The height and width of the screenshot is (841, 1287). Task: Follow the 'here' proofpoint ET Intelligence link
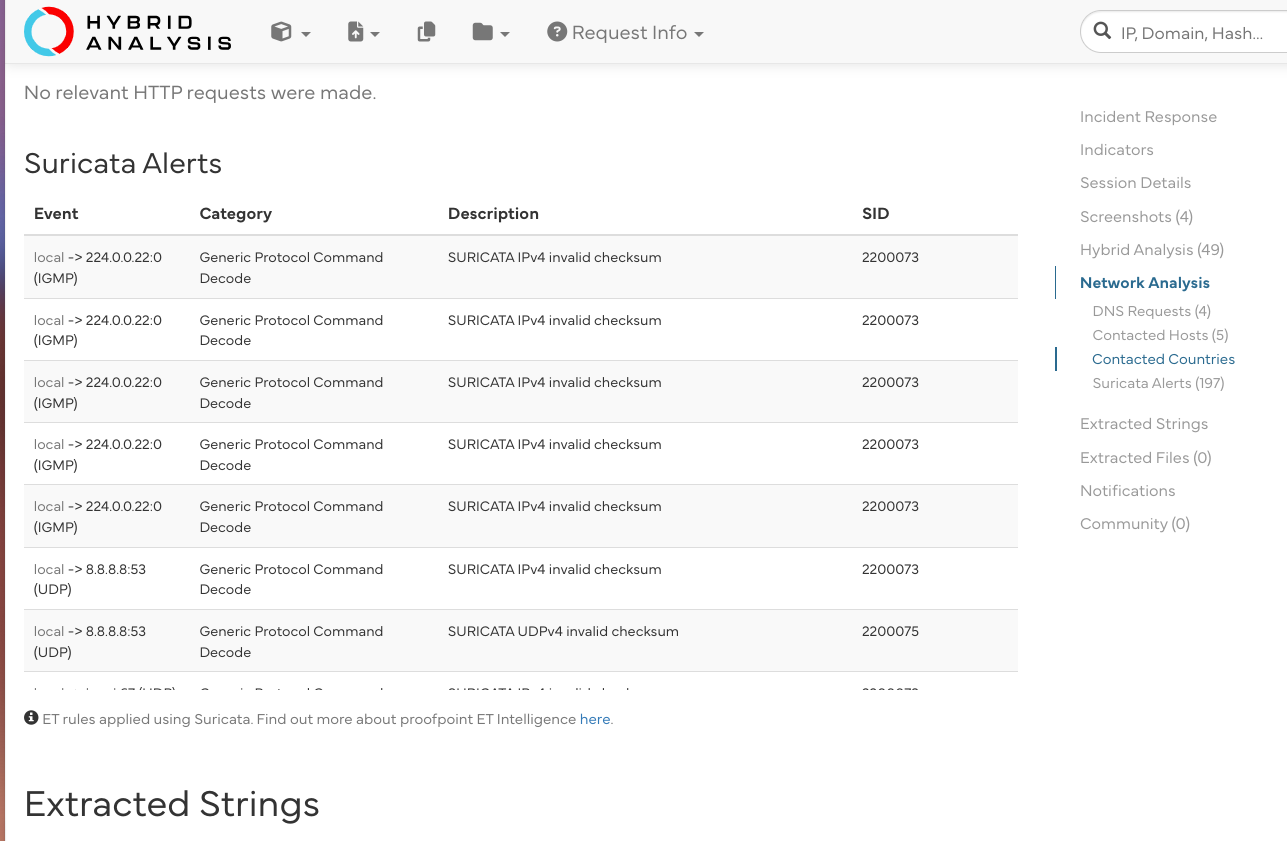click(x=595, y=719)
